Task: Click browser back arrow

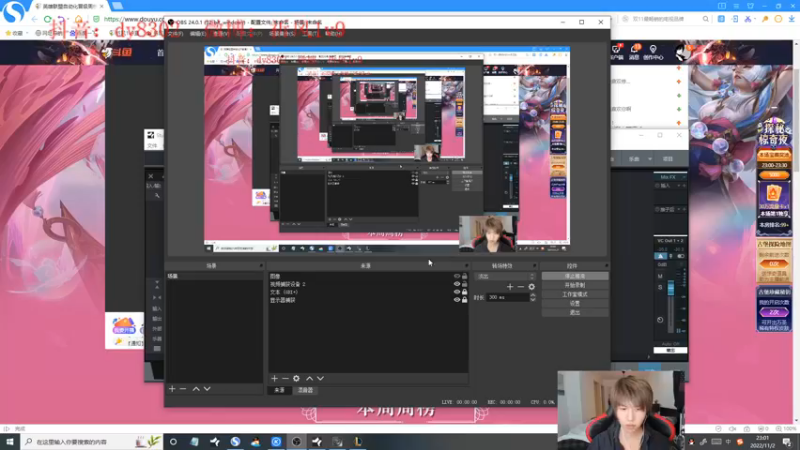Action: (35, 19)
